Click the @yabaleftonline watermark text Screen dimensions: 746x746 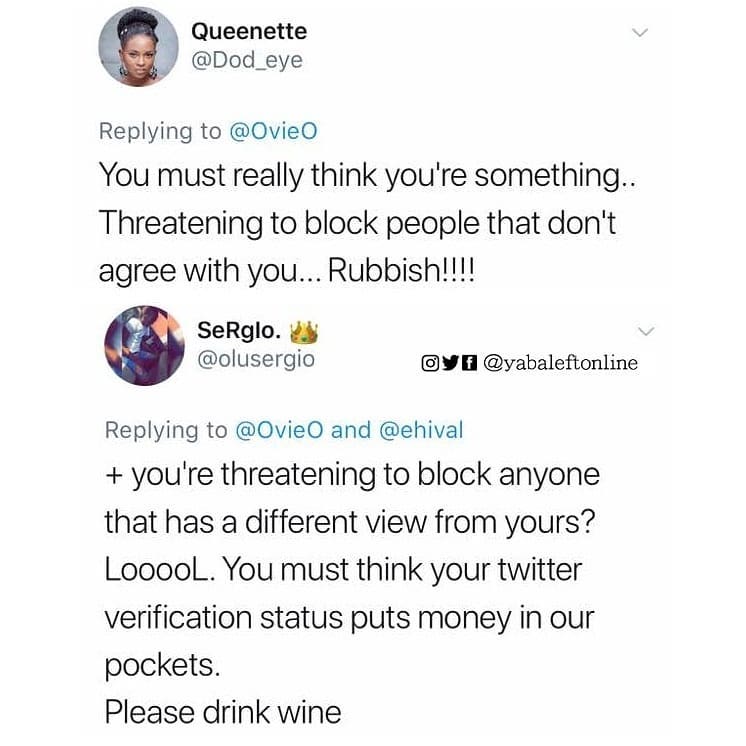click(x=560, y=363)
